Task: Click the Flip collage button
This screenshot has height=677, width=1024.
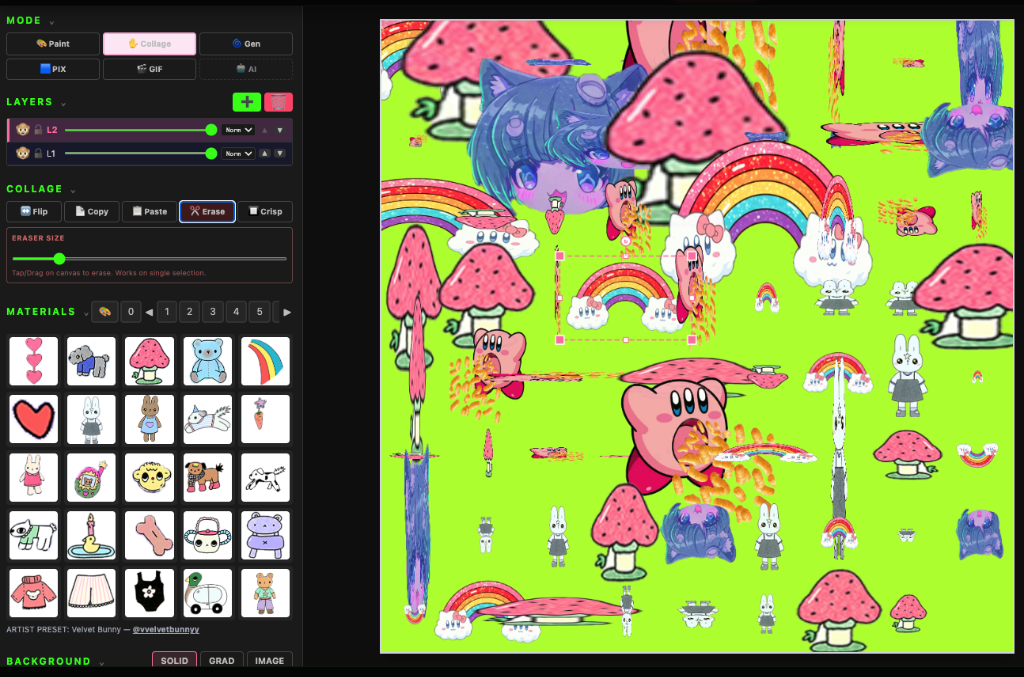Action: coord(33,211)
